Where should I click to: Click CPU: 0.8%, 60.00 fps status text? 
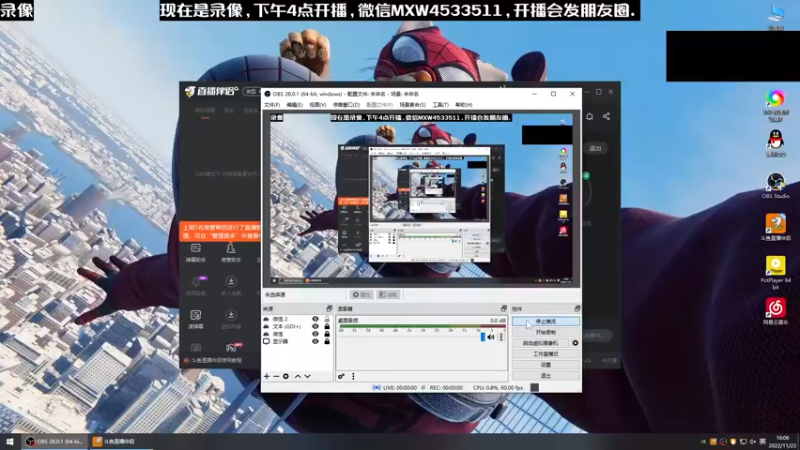[x=497, y=388]
